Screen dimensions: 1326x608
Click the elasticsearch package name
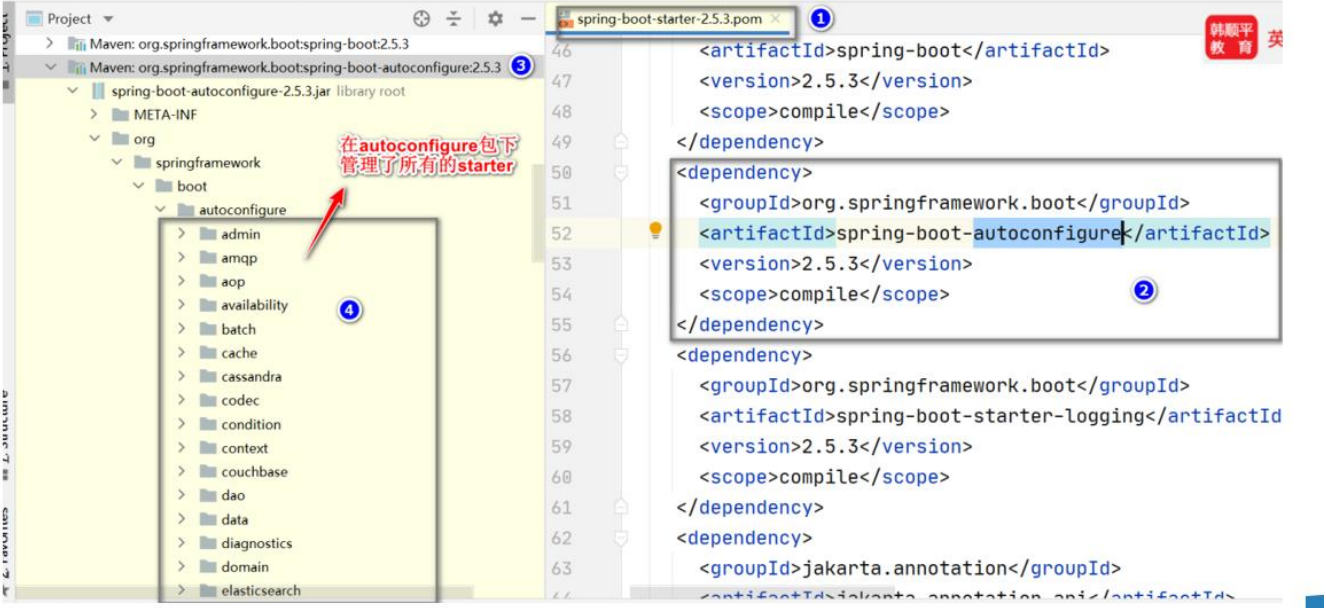coord(261,590)
